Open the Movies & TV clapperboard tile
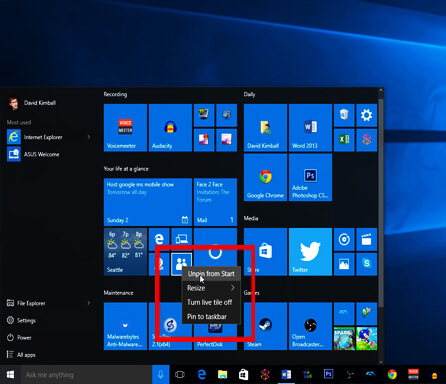This screenshot has width=446, height=384. tap(367, 239)
